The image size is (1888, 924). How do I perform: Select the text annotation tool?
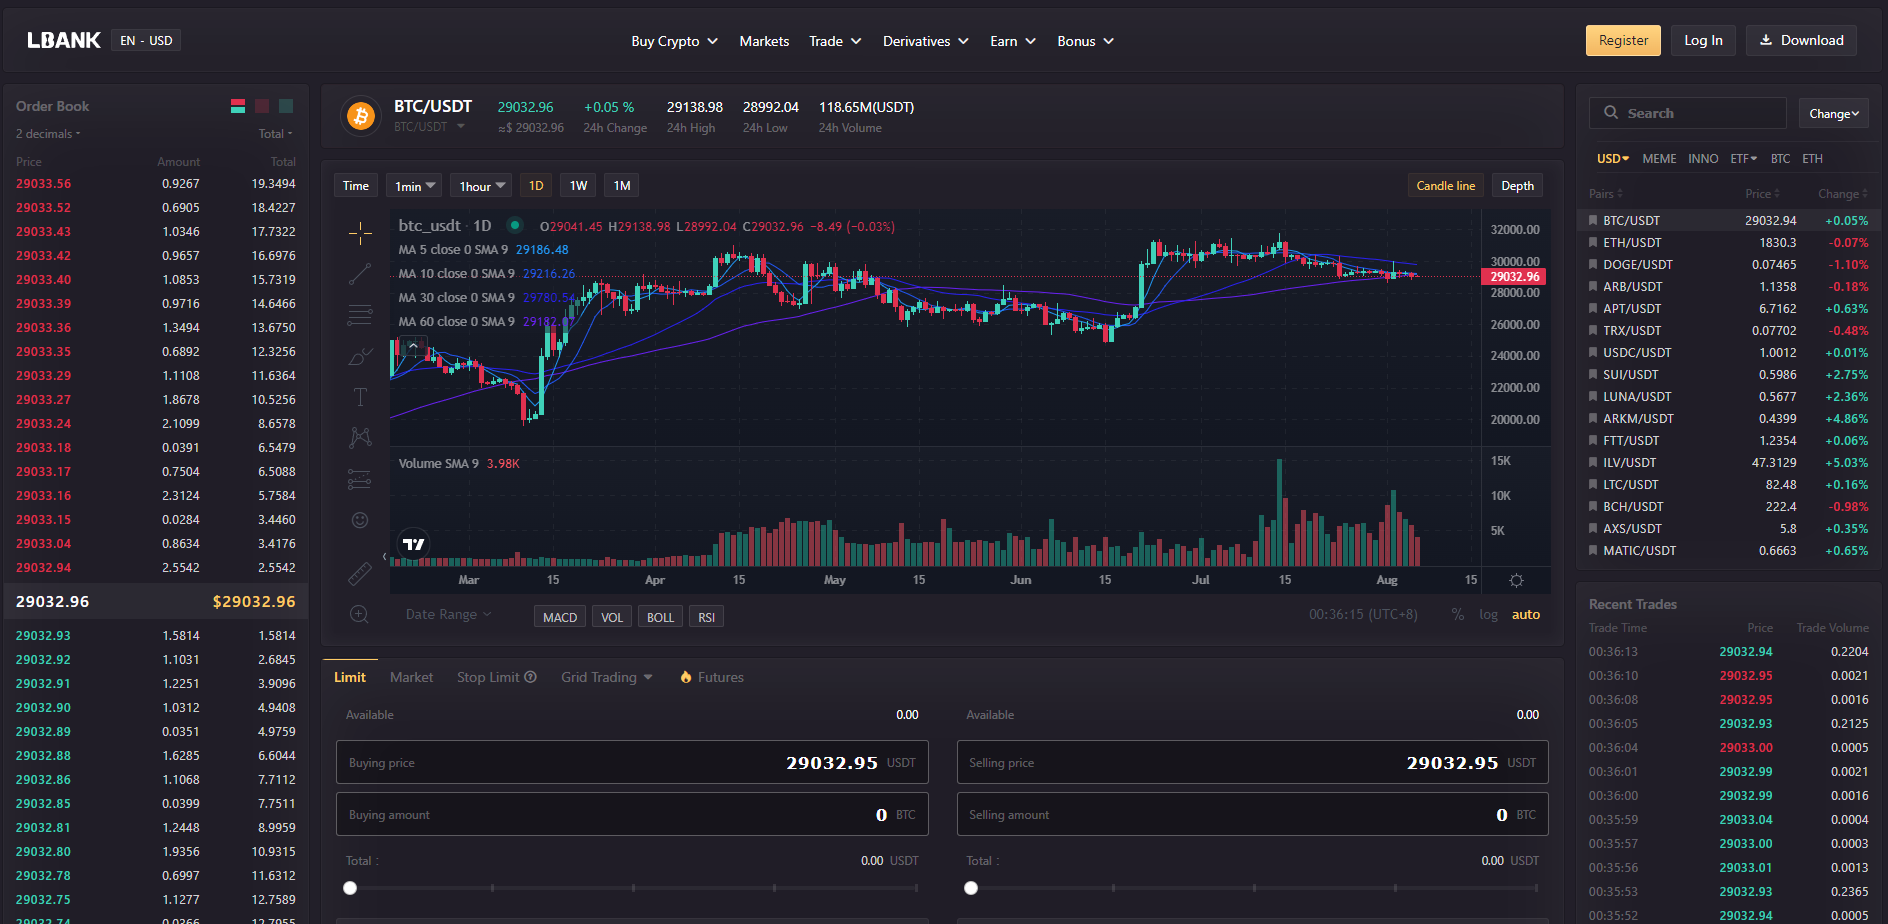pos(360,397)
